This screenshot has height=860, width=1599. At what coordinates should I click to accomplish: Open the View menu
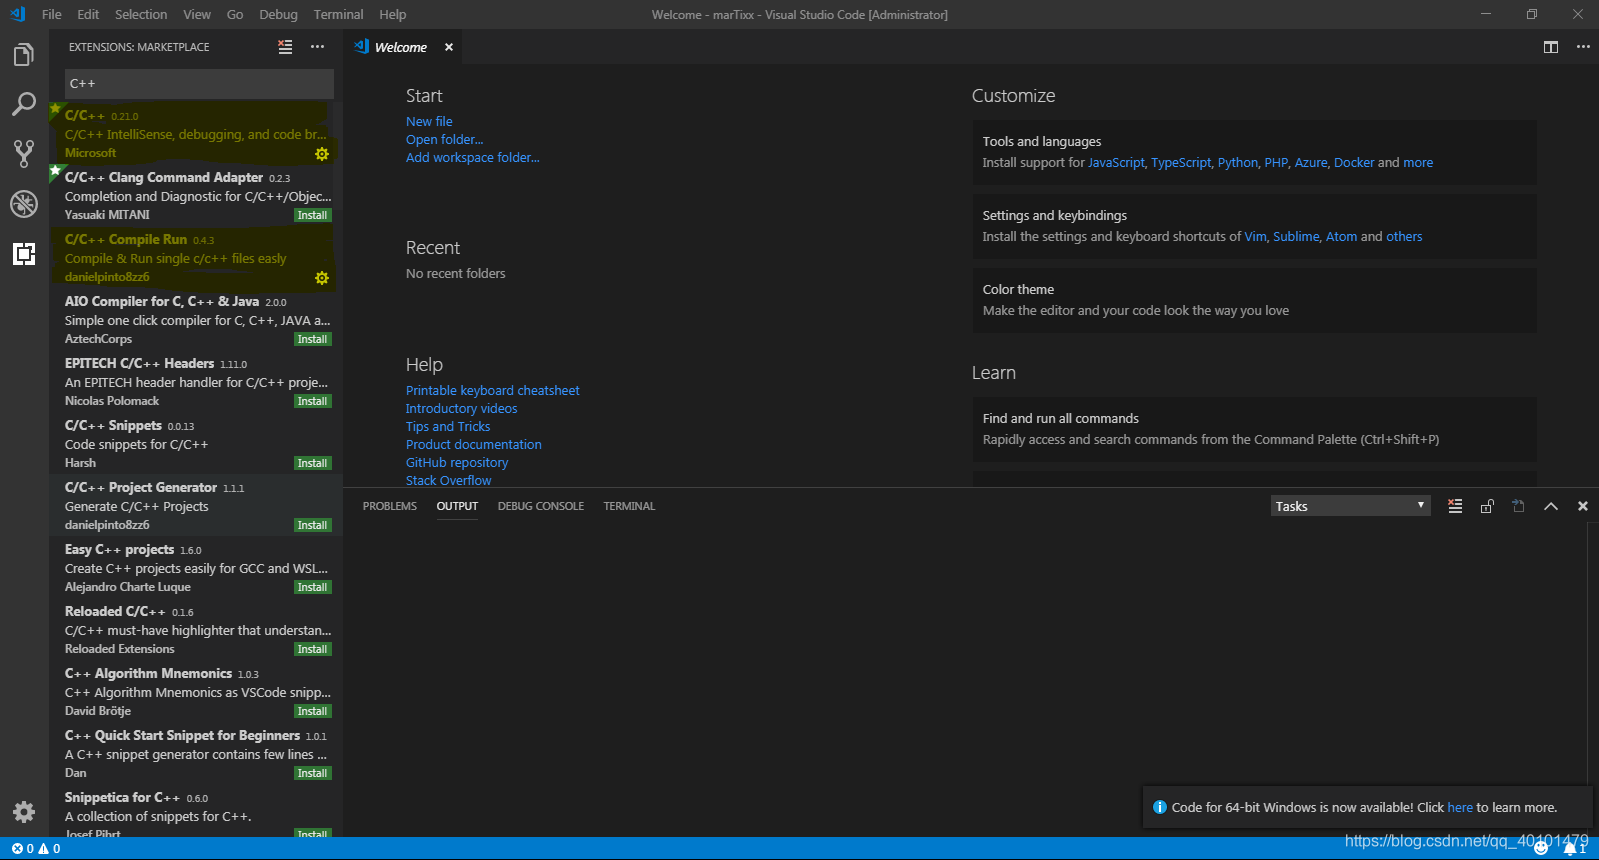click(197, 14)
